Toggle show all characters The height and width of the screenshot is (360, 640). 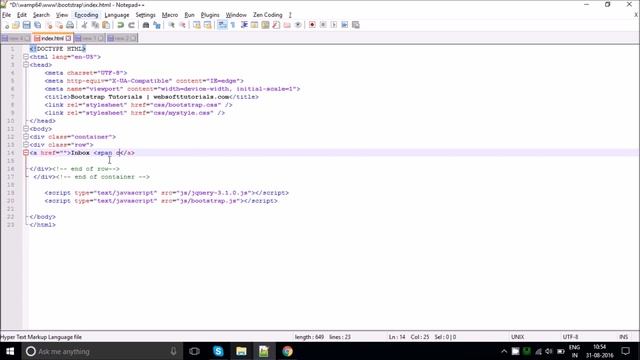click(233, 25)
